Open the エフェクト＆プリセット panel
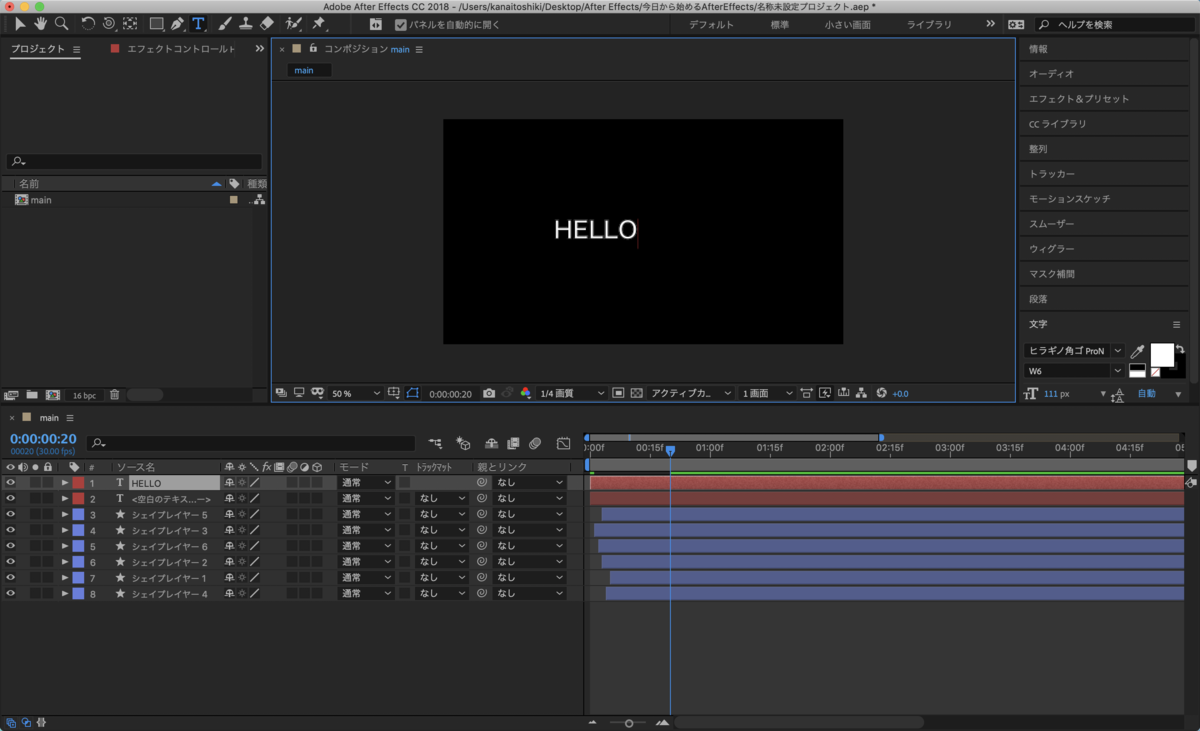 pyautogui.click(x=1078, y=99)
